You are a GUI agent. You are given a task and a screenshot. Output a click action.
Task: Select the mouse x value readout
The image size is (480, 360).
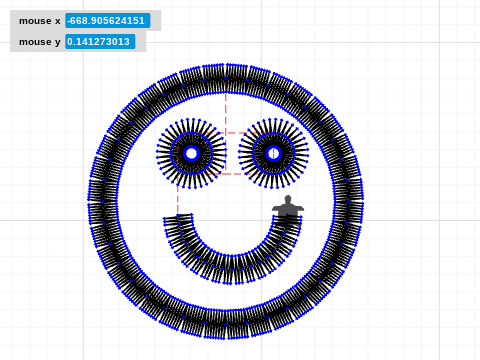108,21
